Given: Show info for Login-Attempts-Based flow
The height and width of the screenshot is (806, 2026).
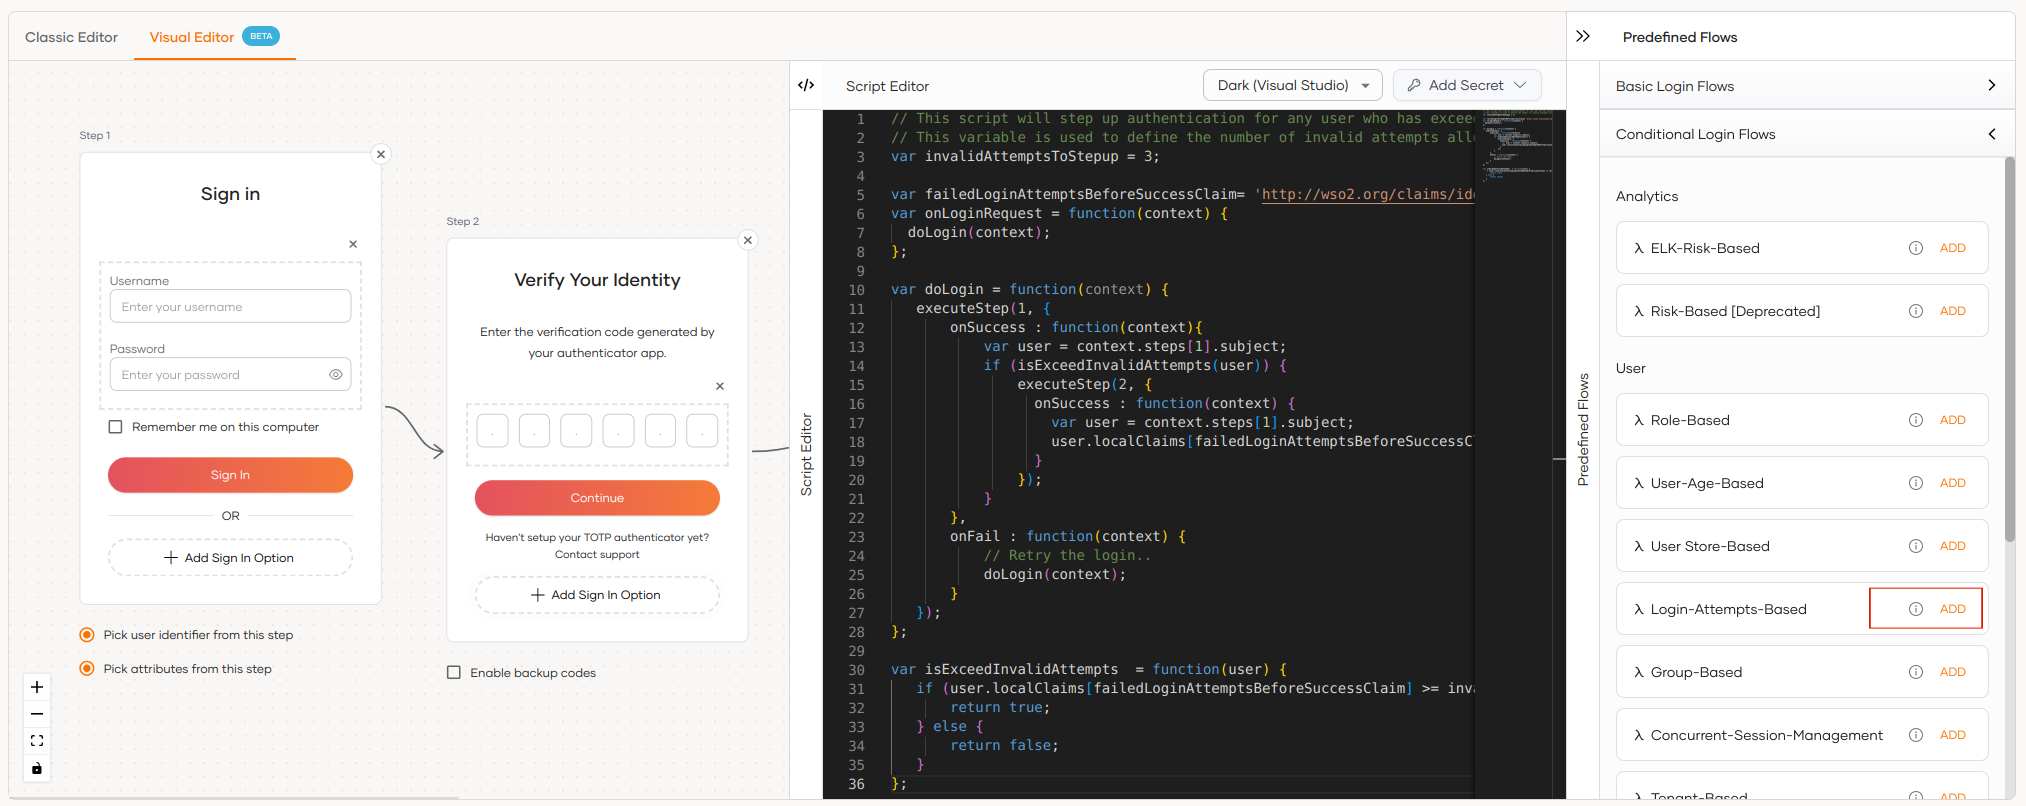Looking at the screenshot, I should pyautogui.click(x=1916, y=609).
